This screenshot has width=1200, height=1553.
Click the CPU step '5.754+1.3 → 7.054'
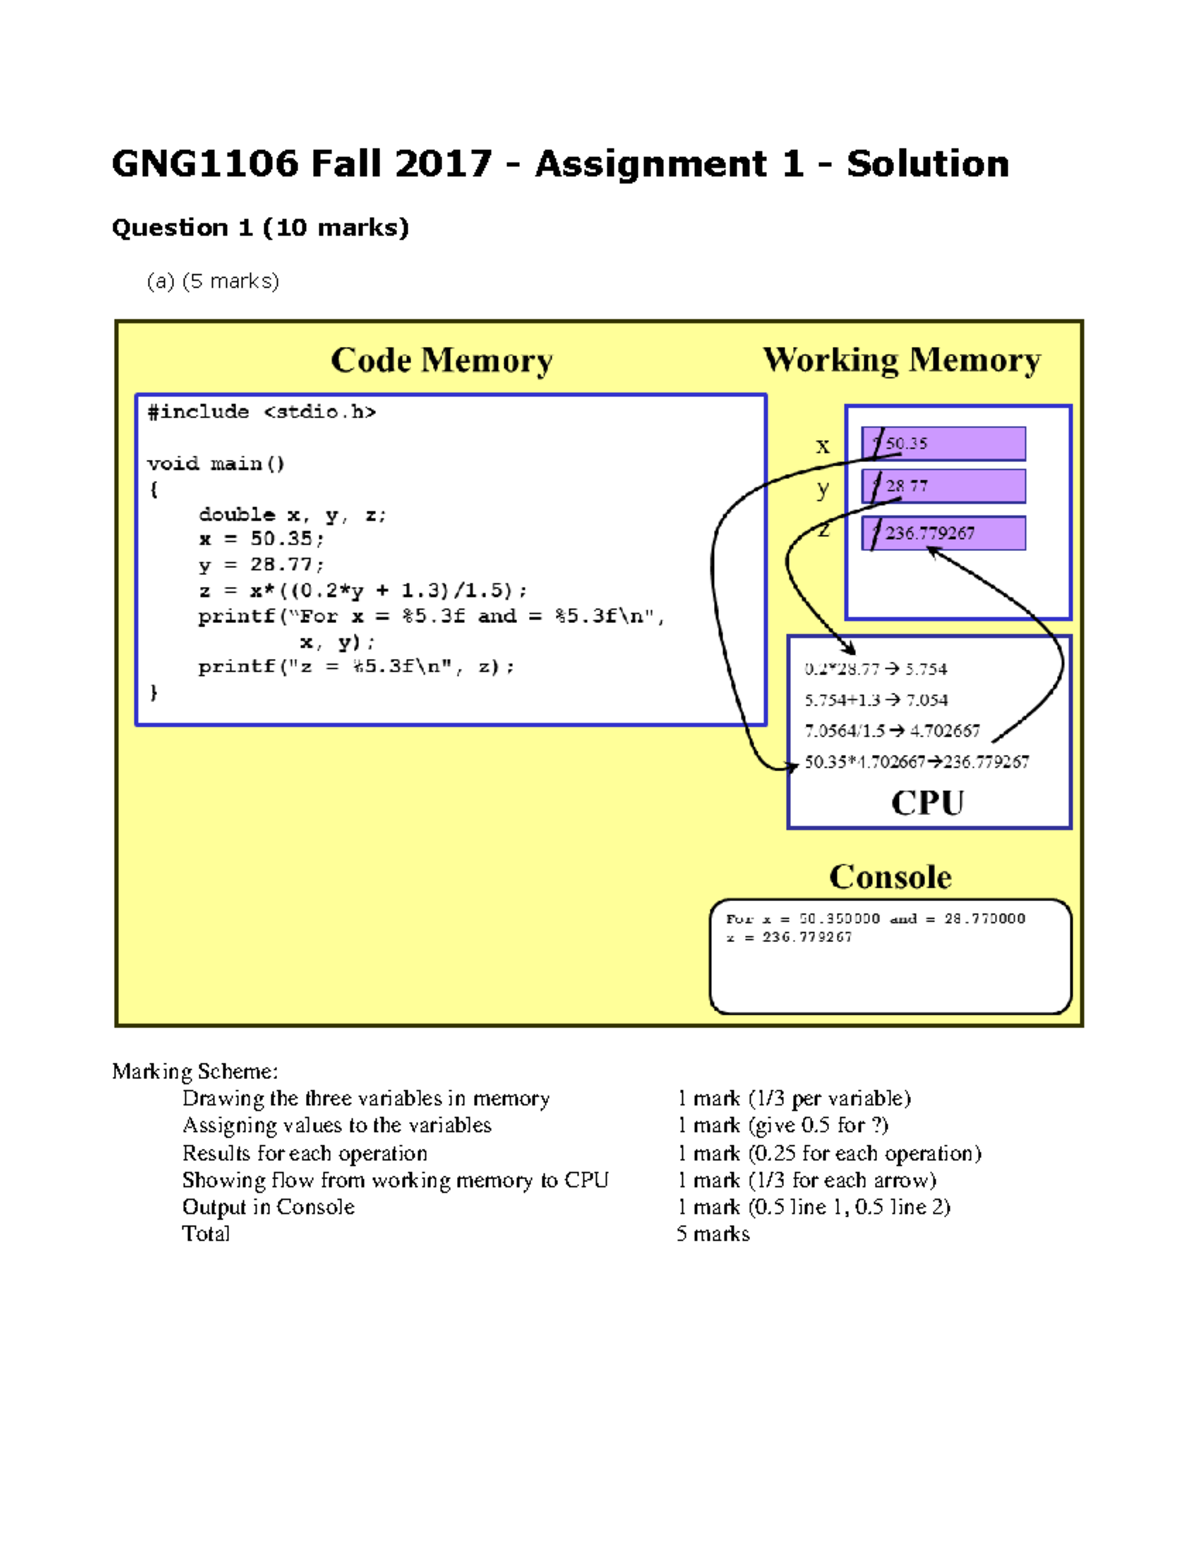click(875, 700)
